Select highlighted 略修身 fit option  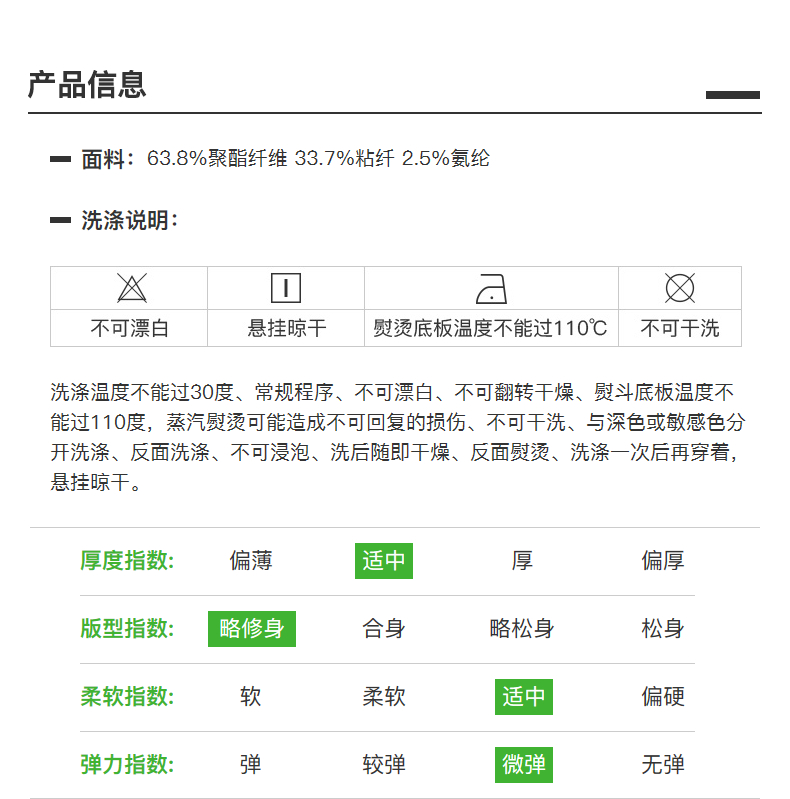252,629
